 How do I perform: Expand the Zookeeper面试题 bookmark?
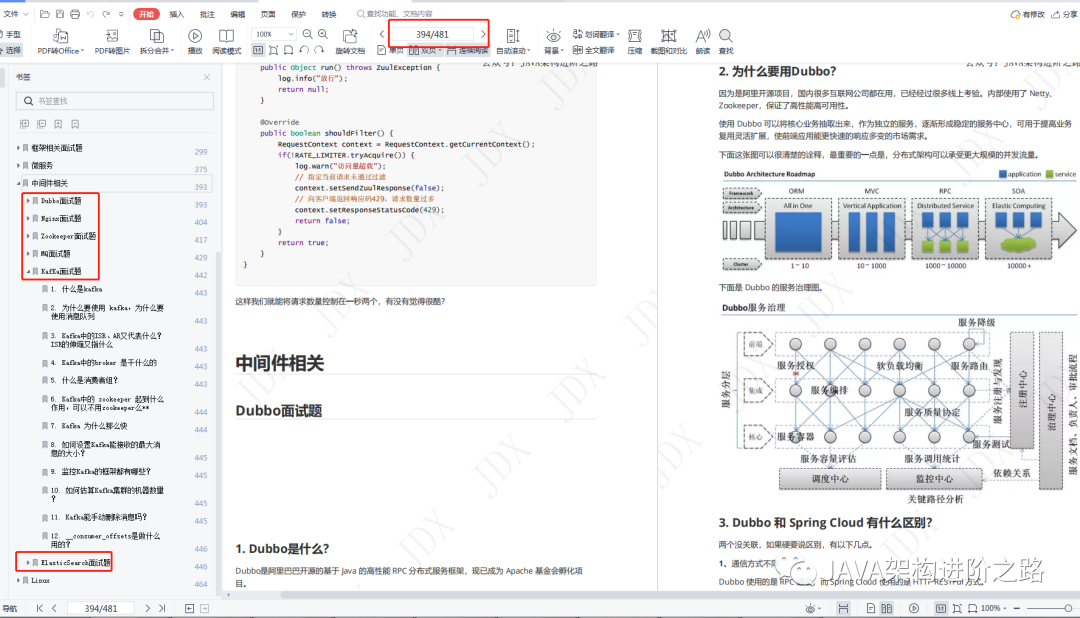coord(28,236)
